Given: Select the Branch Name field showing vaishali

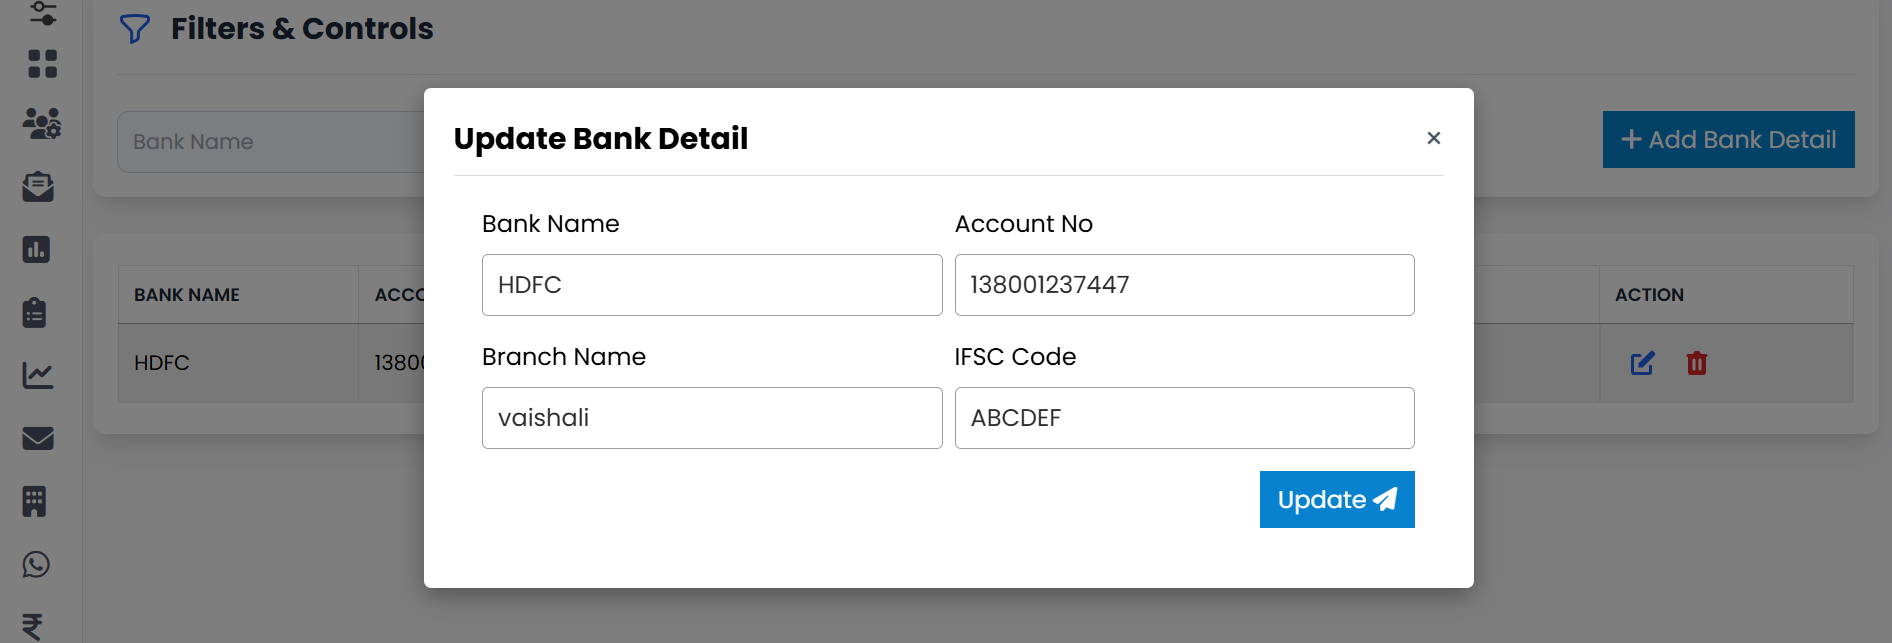Looking at the screenshot, I should (711, 418).
